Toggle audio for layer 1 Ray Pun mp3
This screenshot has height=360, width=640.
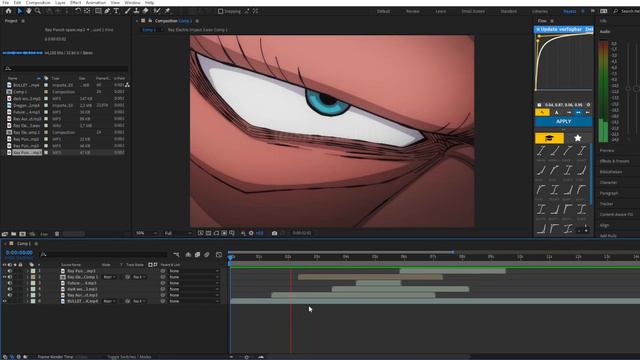[x=10, y=271]
